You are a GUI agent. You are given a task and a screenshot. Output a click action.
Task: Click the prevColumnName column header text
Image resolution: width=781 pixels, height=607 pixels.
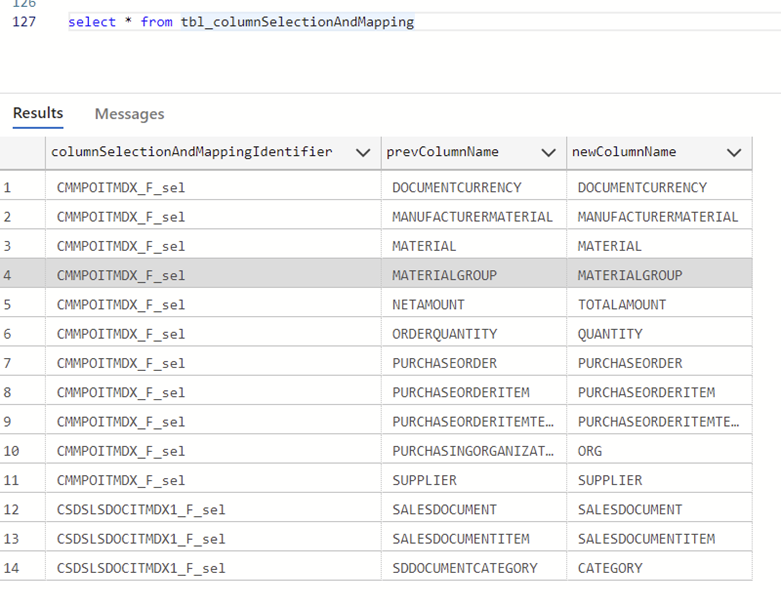pyautogui.click(x=442, y=151)
